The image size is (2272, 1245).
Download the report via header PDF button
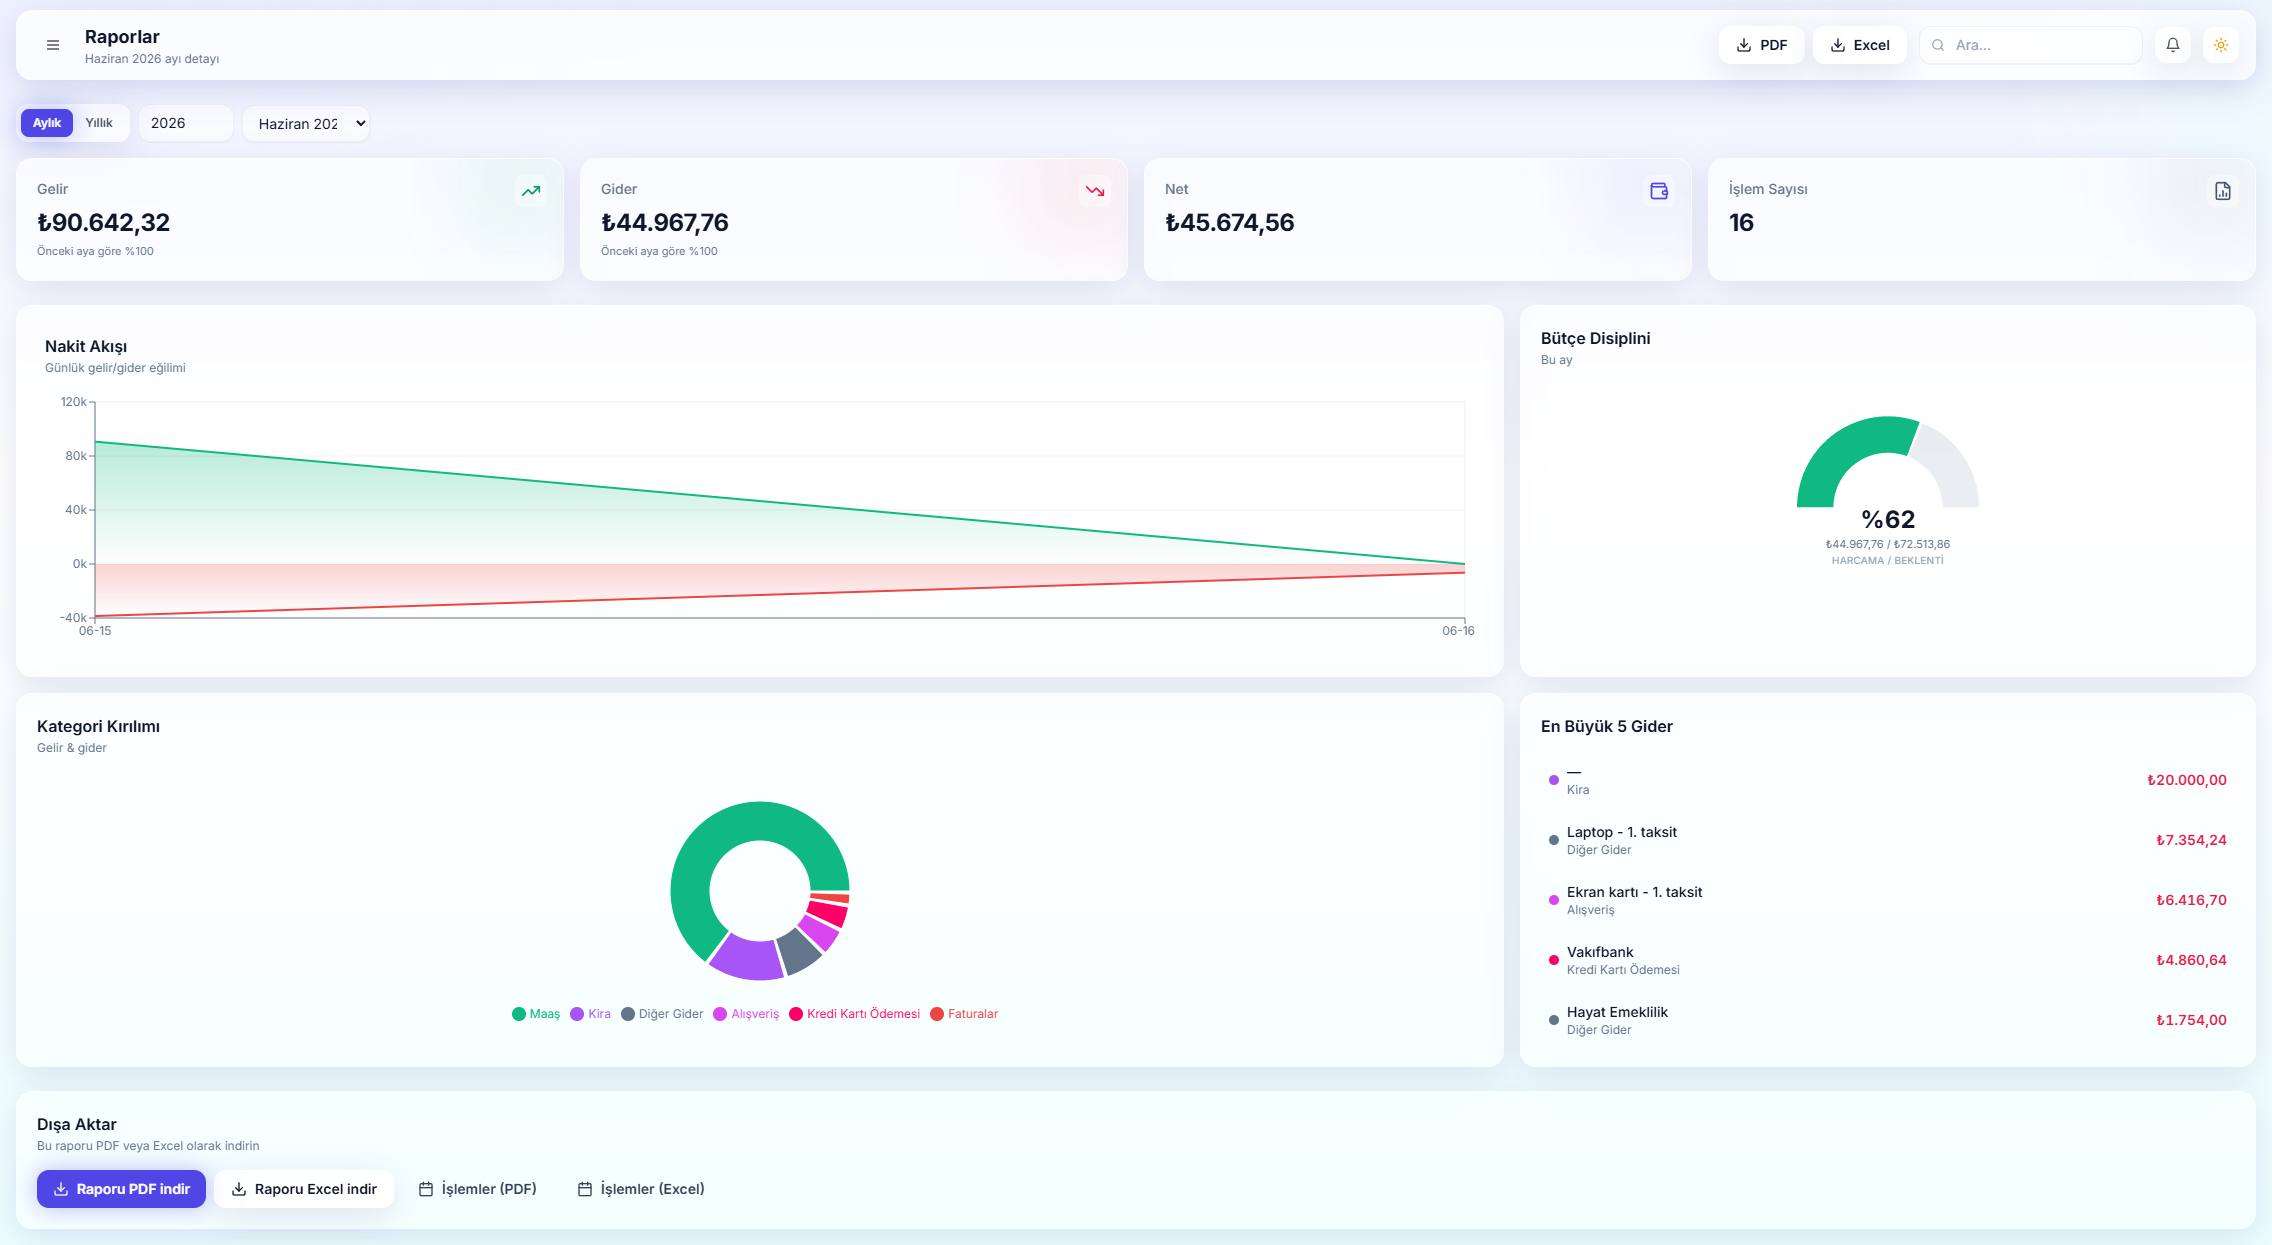(x=1762, y=45)
